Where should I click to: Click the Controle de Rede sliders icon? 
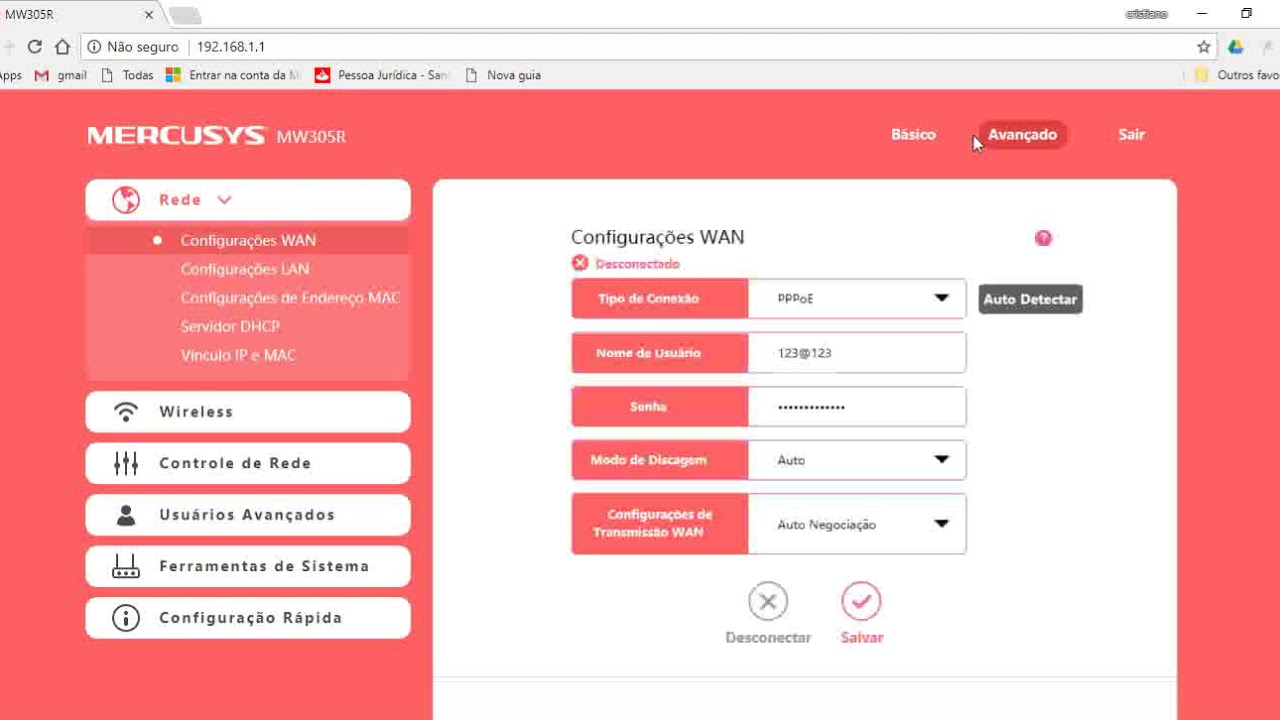point(126,463)
